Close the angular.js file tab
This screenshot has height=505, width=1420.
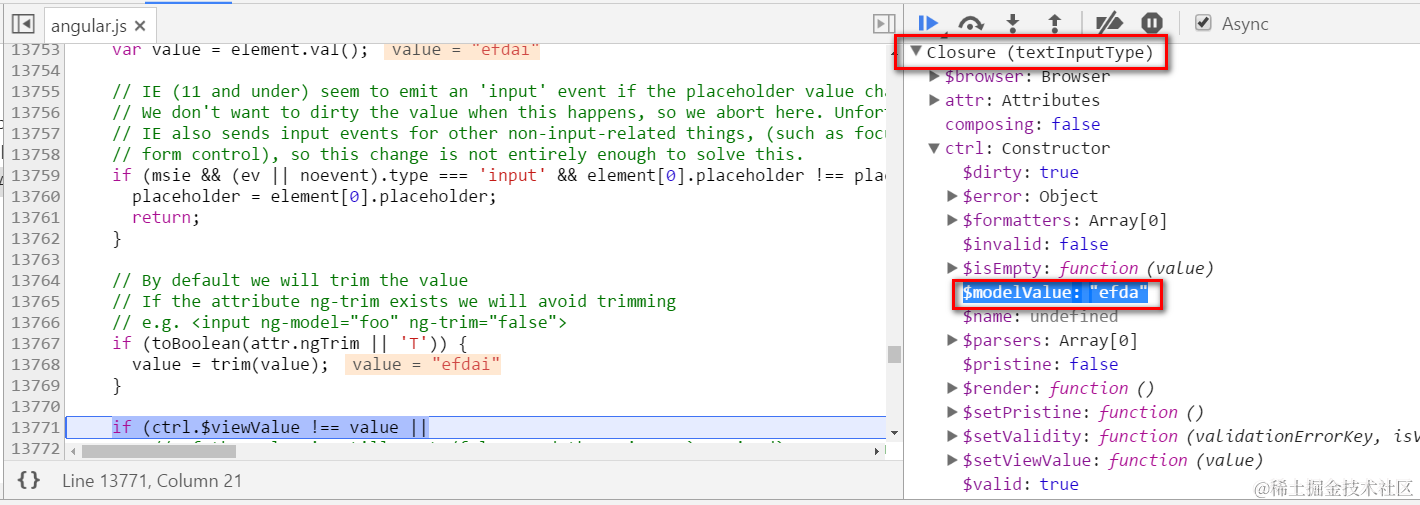click(139, 26)
